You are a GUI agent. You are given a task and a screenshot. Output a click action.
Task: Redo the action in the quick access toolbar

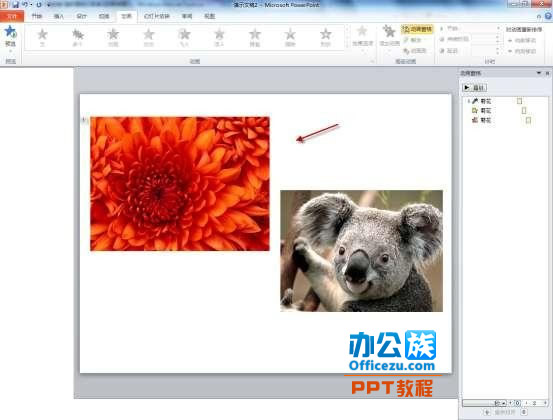tap(39, 5)
